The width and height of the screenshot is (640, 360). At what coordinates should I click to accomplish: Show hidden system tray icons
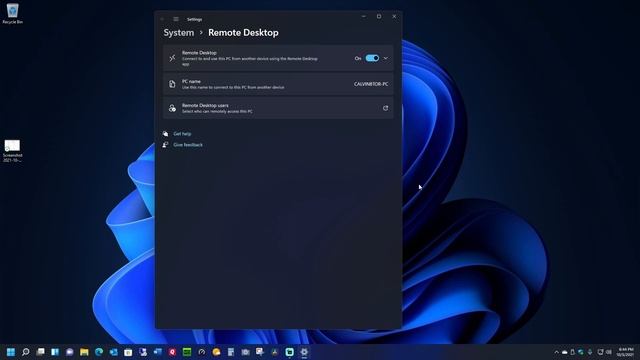(556, 352)
